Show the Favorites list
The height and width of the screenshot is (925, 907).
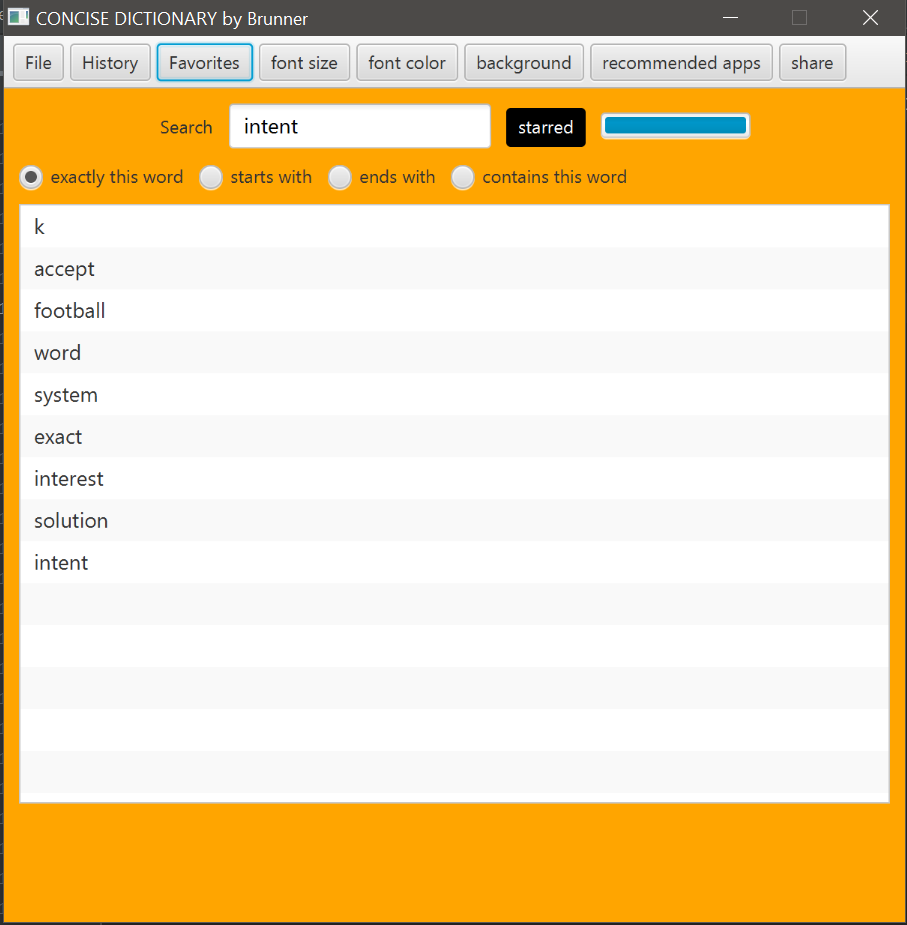click(x=205, y=63)
